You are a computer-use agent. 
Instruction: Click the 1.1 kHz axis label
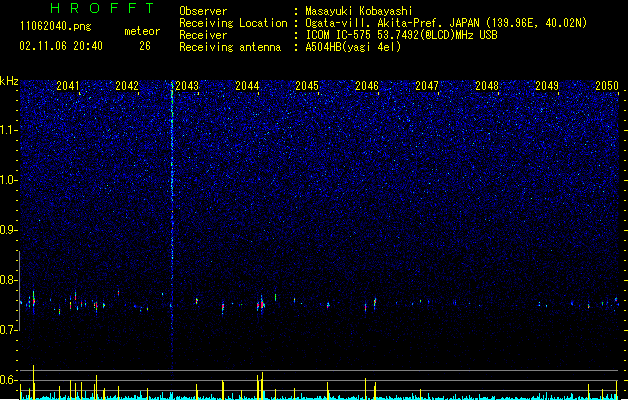[9, 130]
